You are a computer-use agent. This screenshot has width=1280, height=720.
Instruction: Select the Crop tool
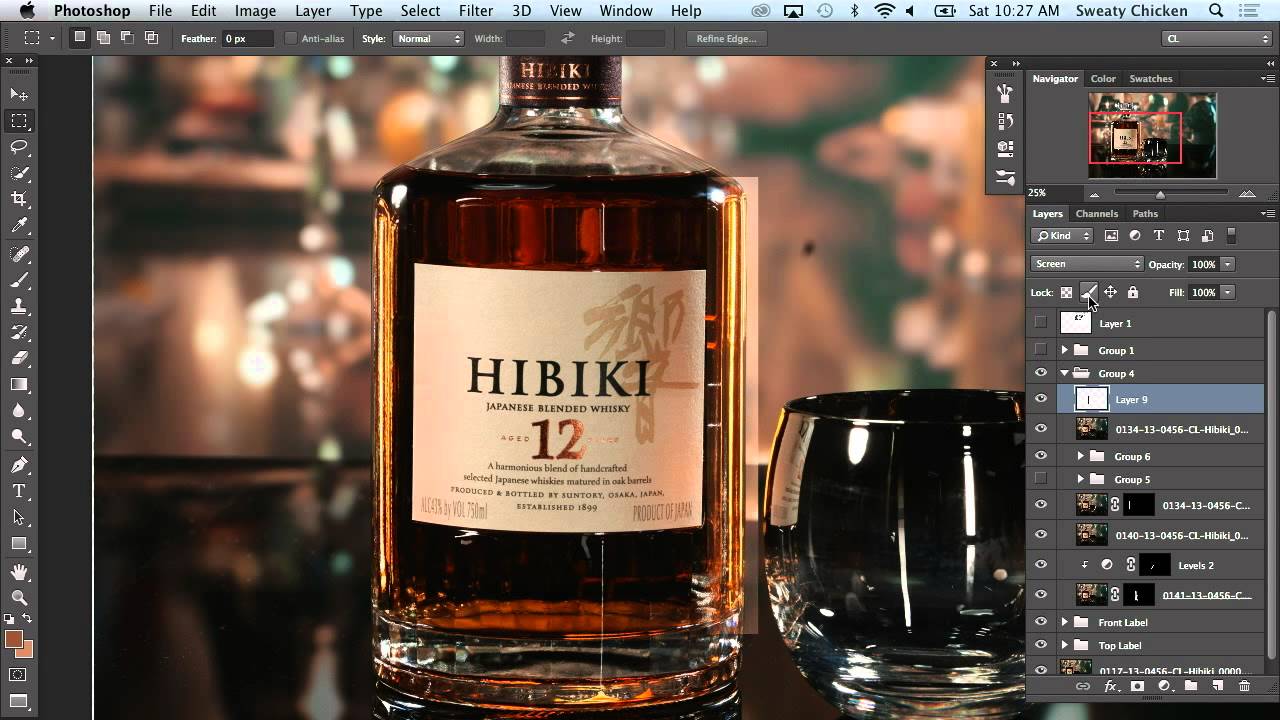[x=19, y=199]
